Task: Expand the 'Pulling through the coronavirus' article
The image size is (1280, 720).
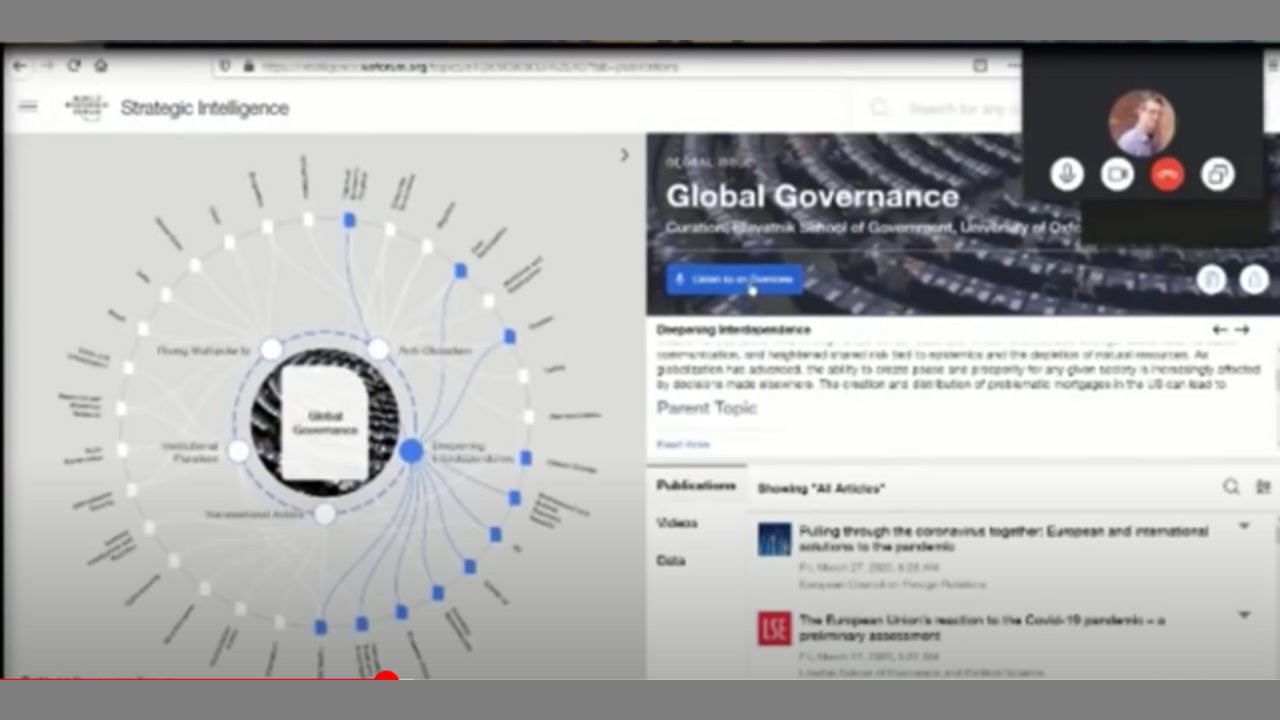Action: [1244, 526]
